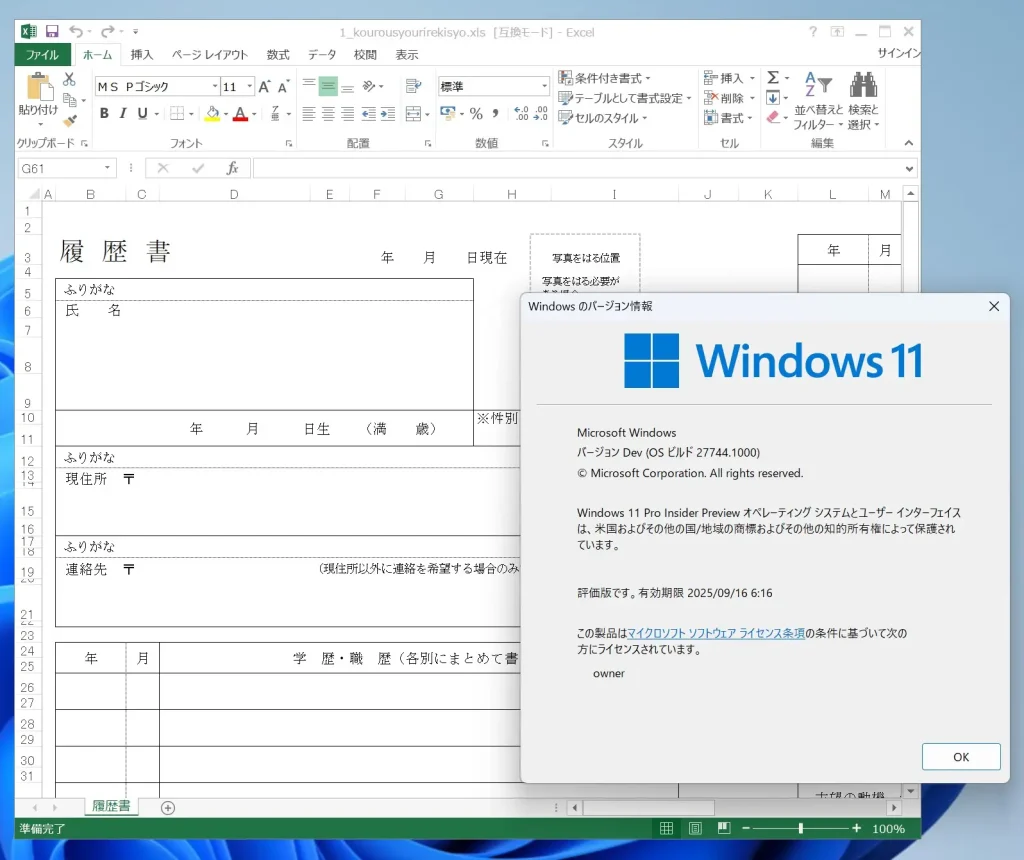Apply the red font color A

pos(240,114)
